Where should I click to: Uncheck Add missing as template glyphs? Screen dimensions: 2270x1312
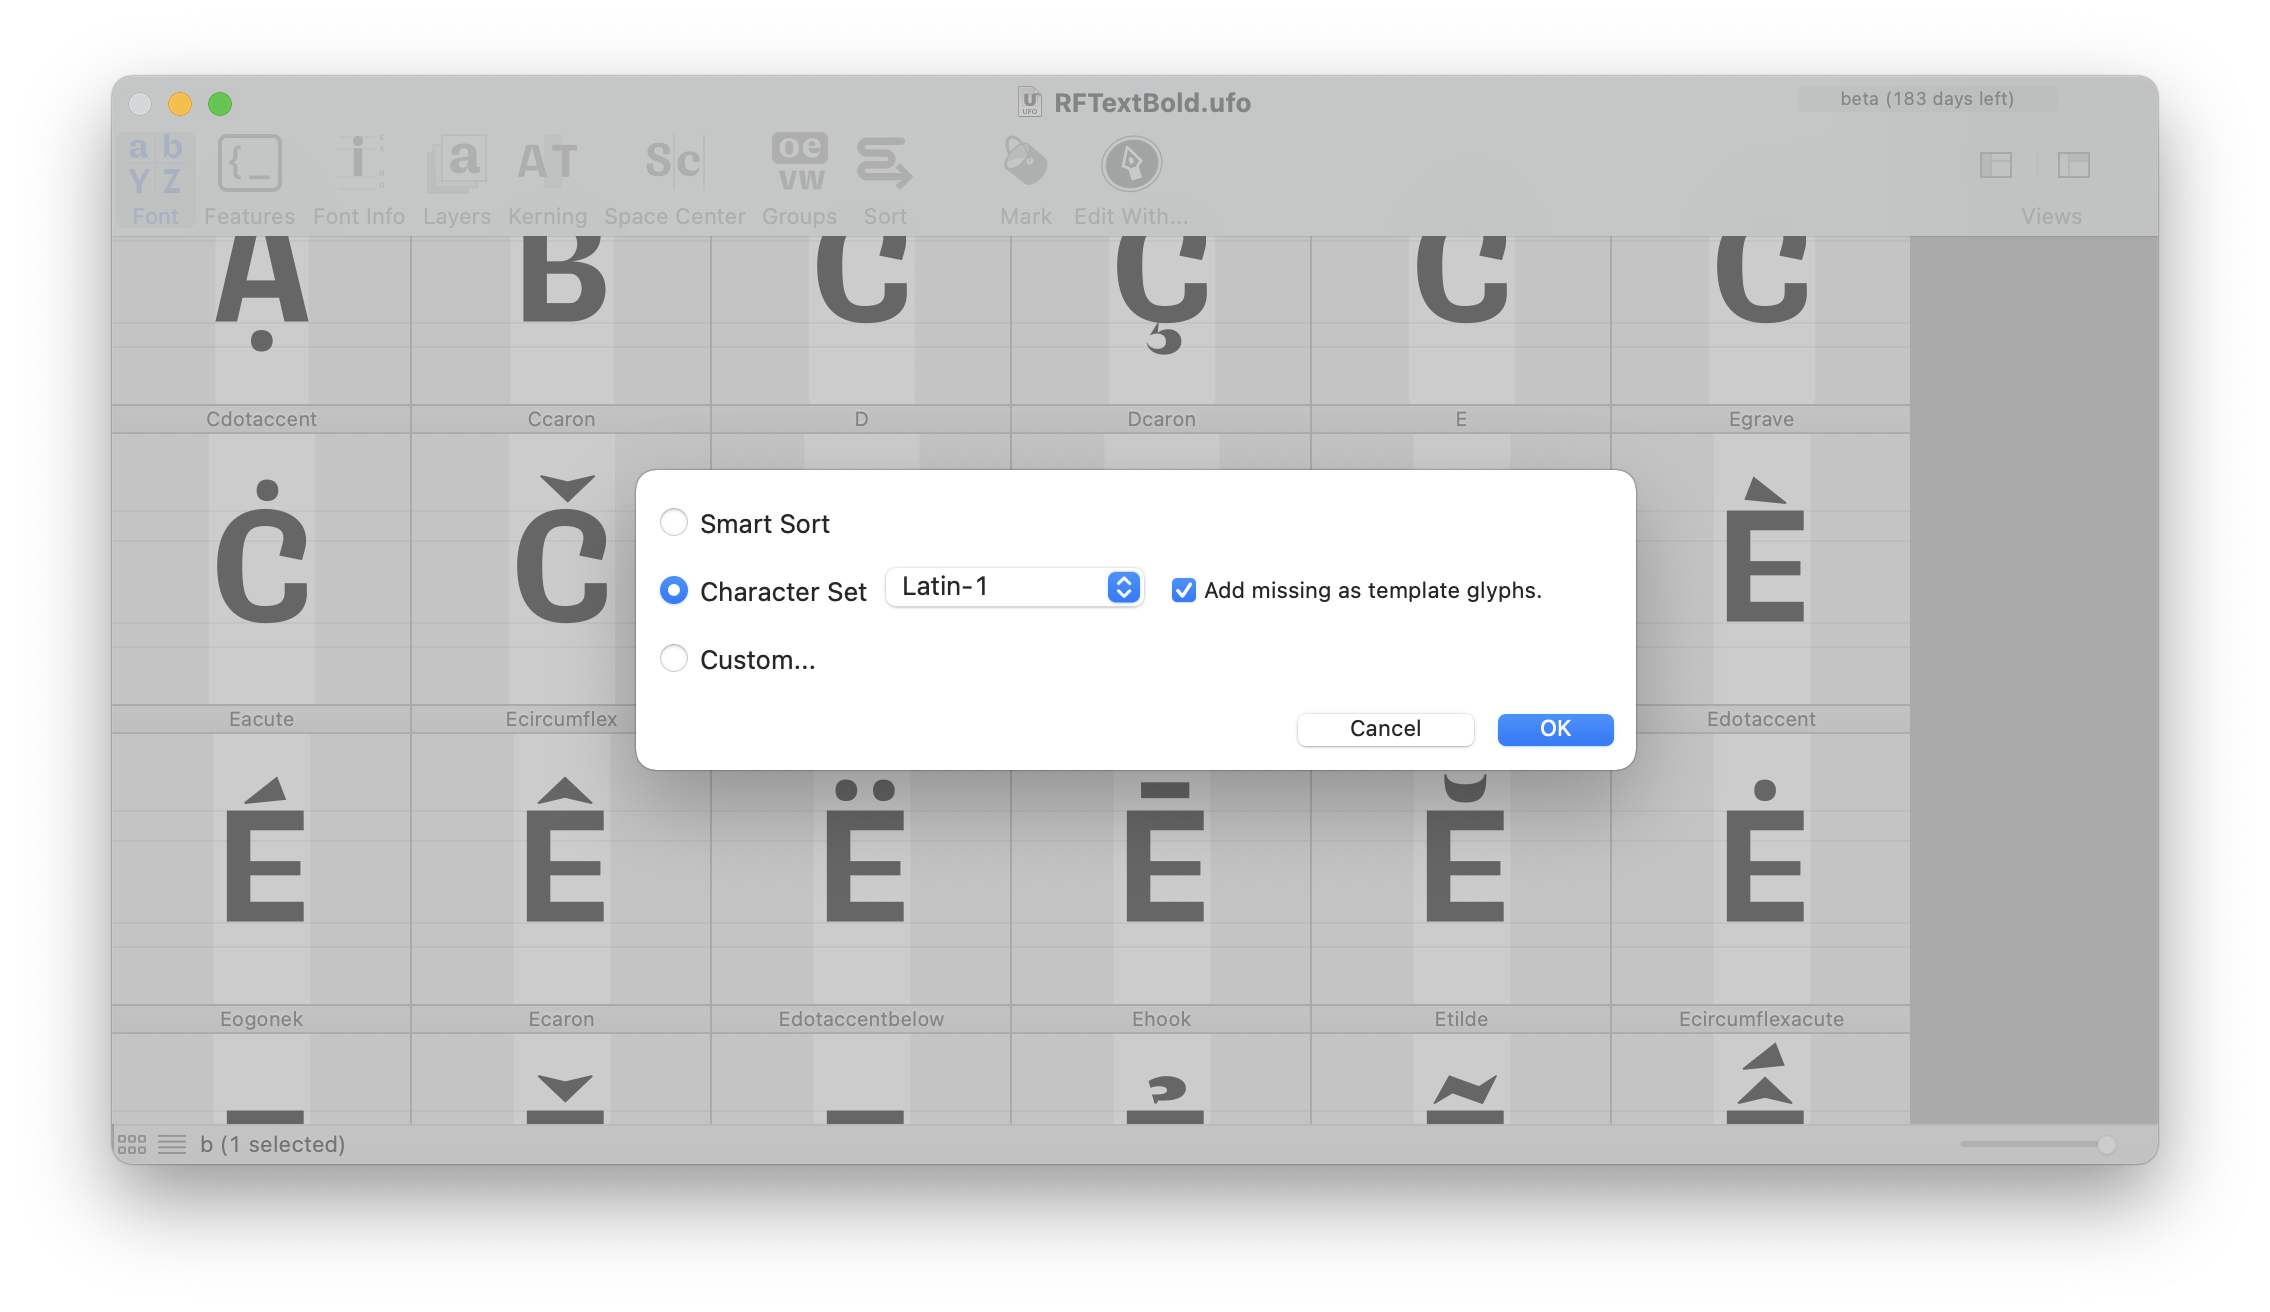coord(1184,590)
